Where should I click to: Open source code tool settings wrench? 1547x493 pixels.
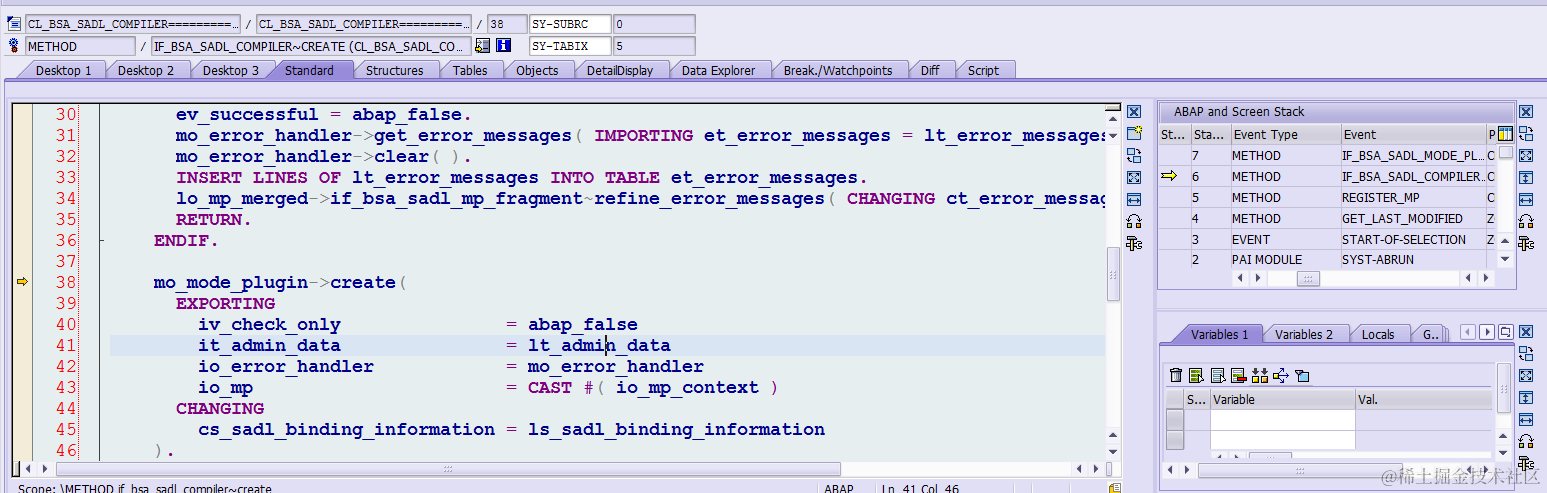(x=1134, y=244)
